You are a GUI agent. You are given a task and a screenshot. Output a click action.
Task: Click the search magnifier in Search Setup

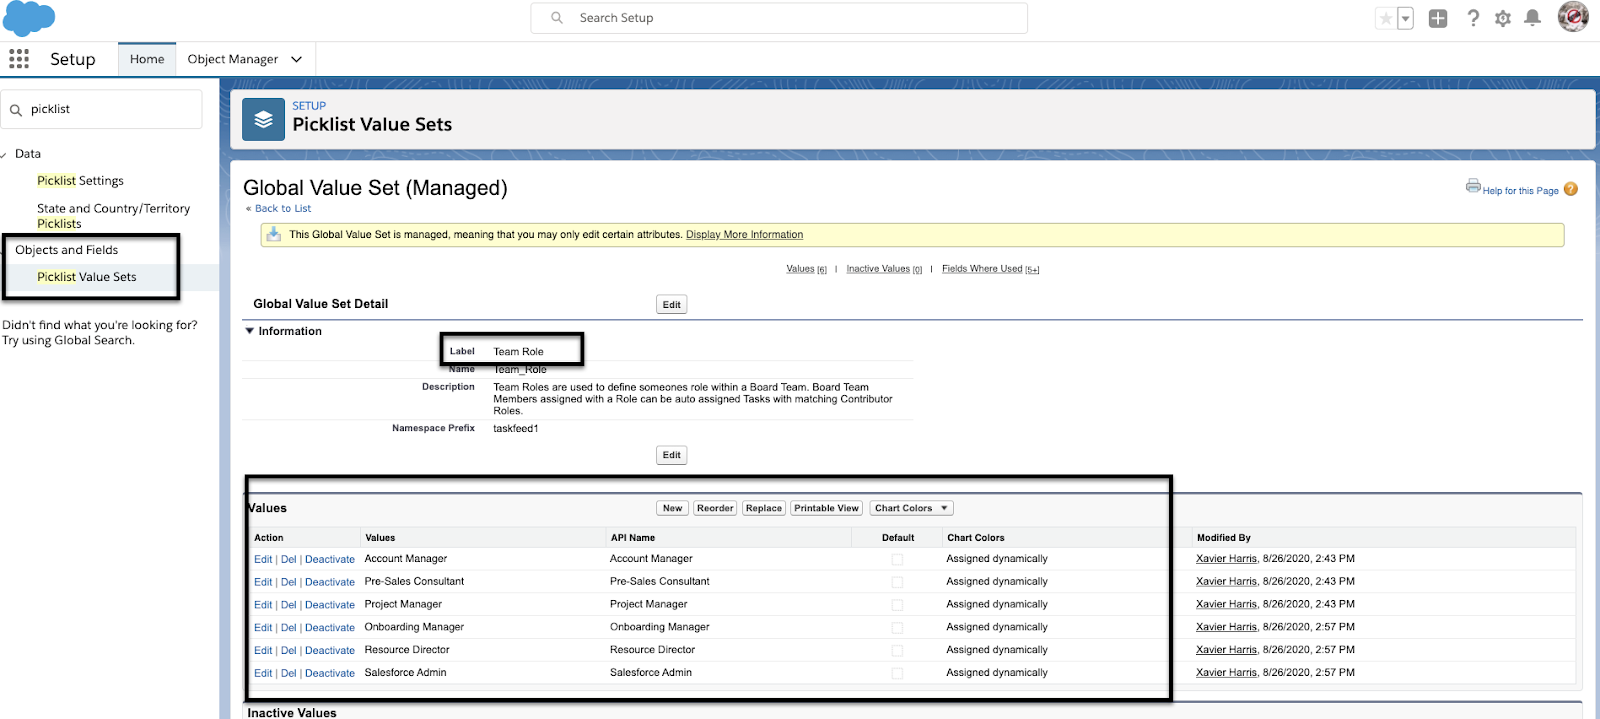click(557, 18)
